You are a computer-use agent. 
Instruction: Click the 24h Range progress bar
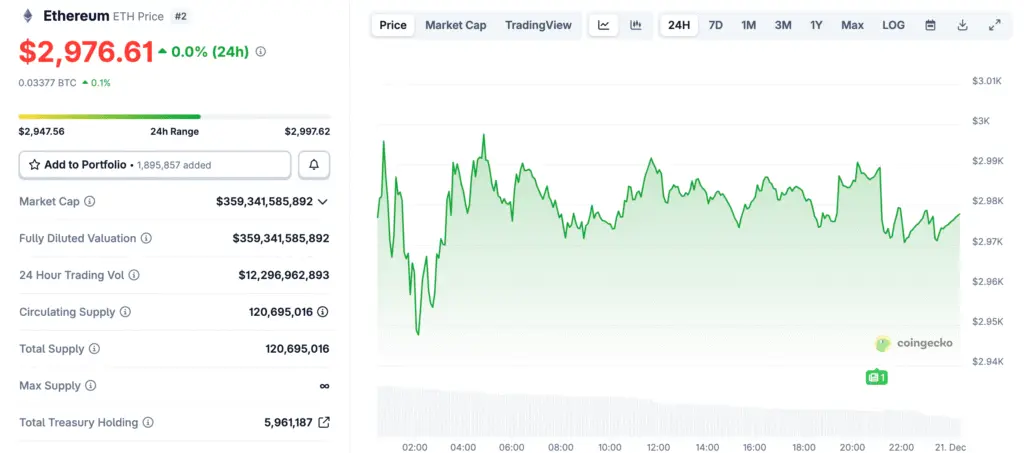174,117
